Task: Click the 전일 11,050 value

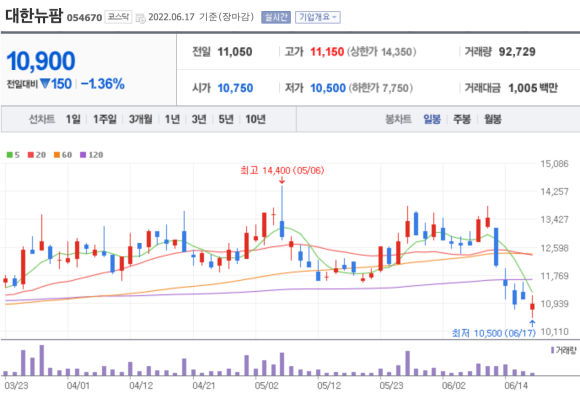Action: coord(235,52)
